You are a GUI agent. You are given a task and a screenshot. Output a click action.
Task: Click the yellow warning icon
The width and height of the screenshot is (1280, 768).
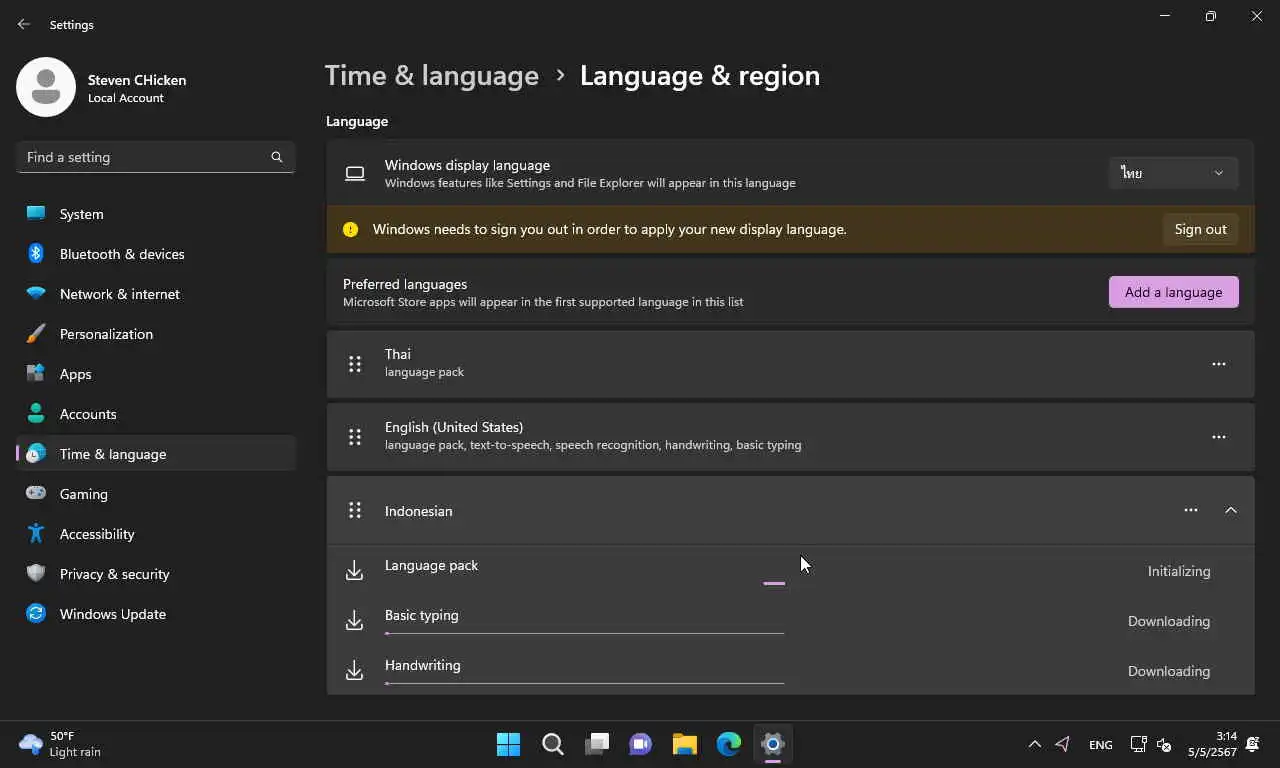(350, 229)
